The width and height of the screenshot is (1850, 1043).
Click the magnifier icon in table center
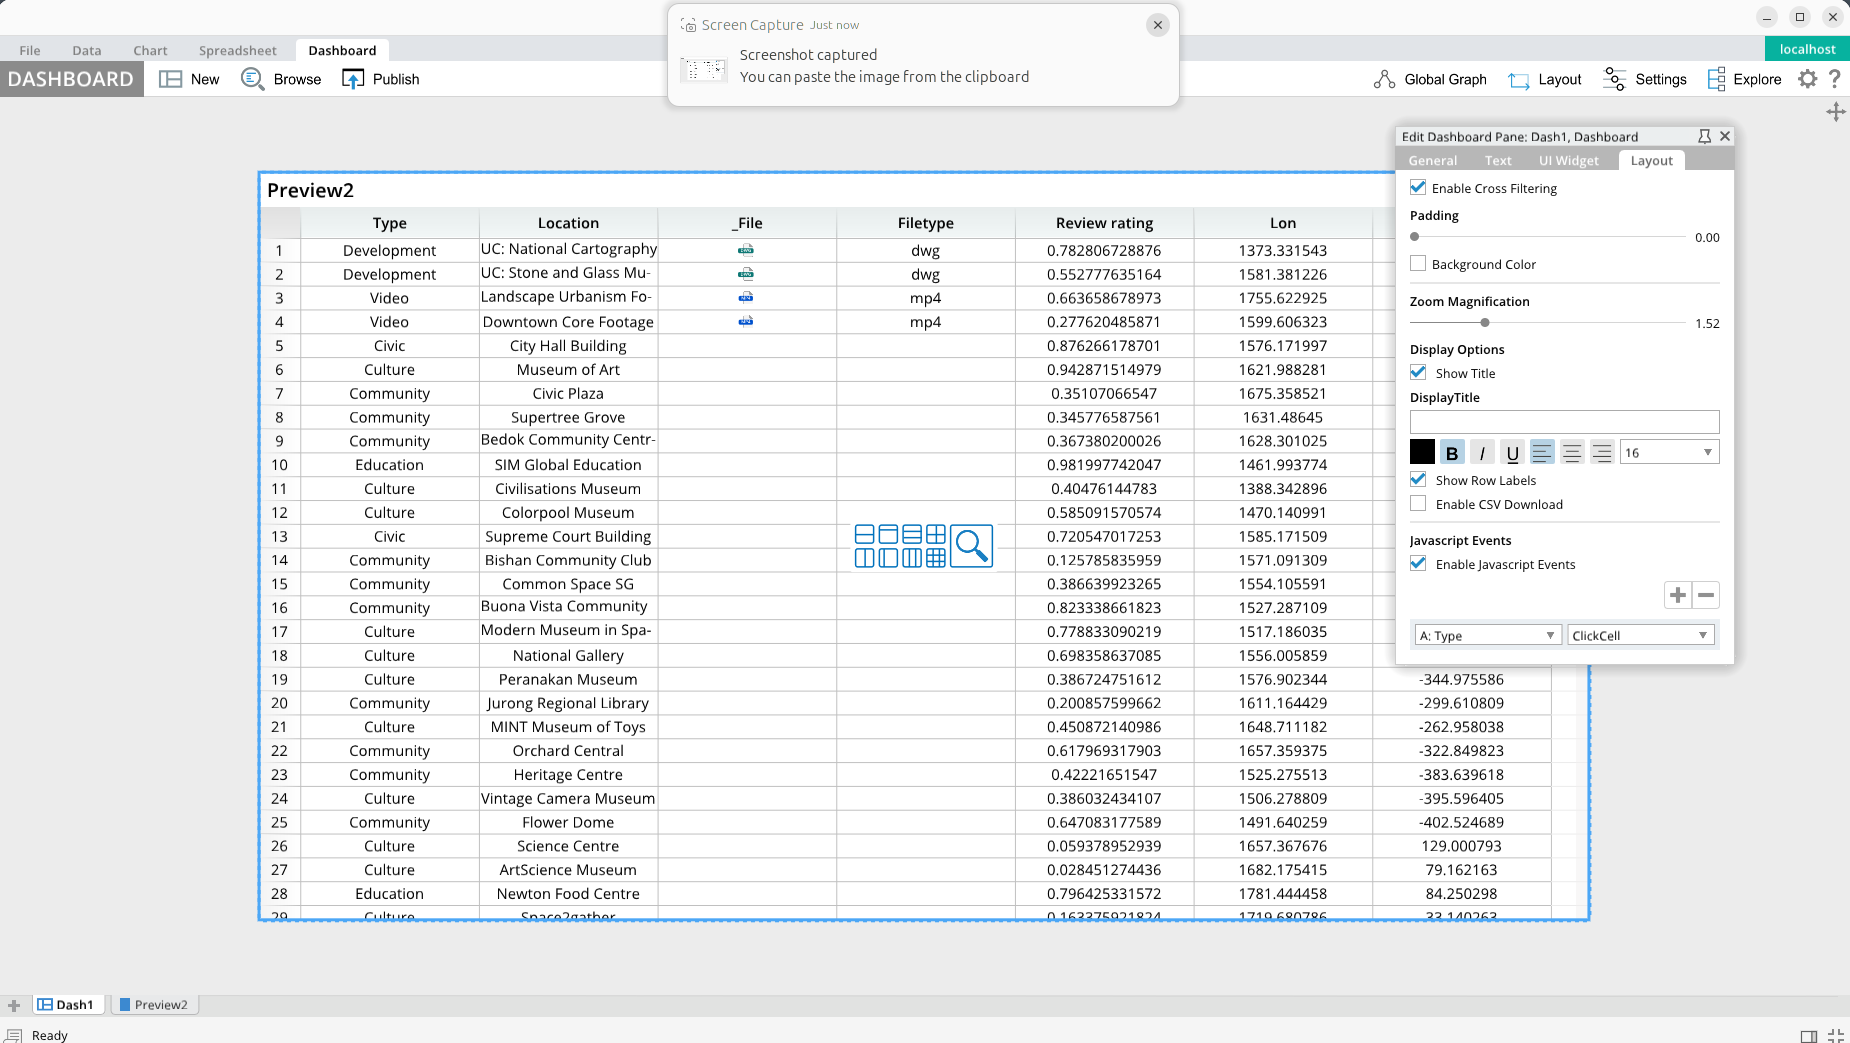[x=971, y=546]
